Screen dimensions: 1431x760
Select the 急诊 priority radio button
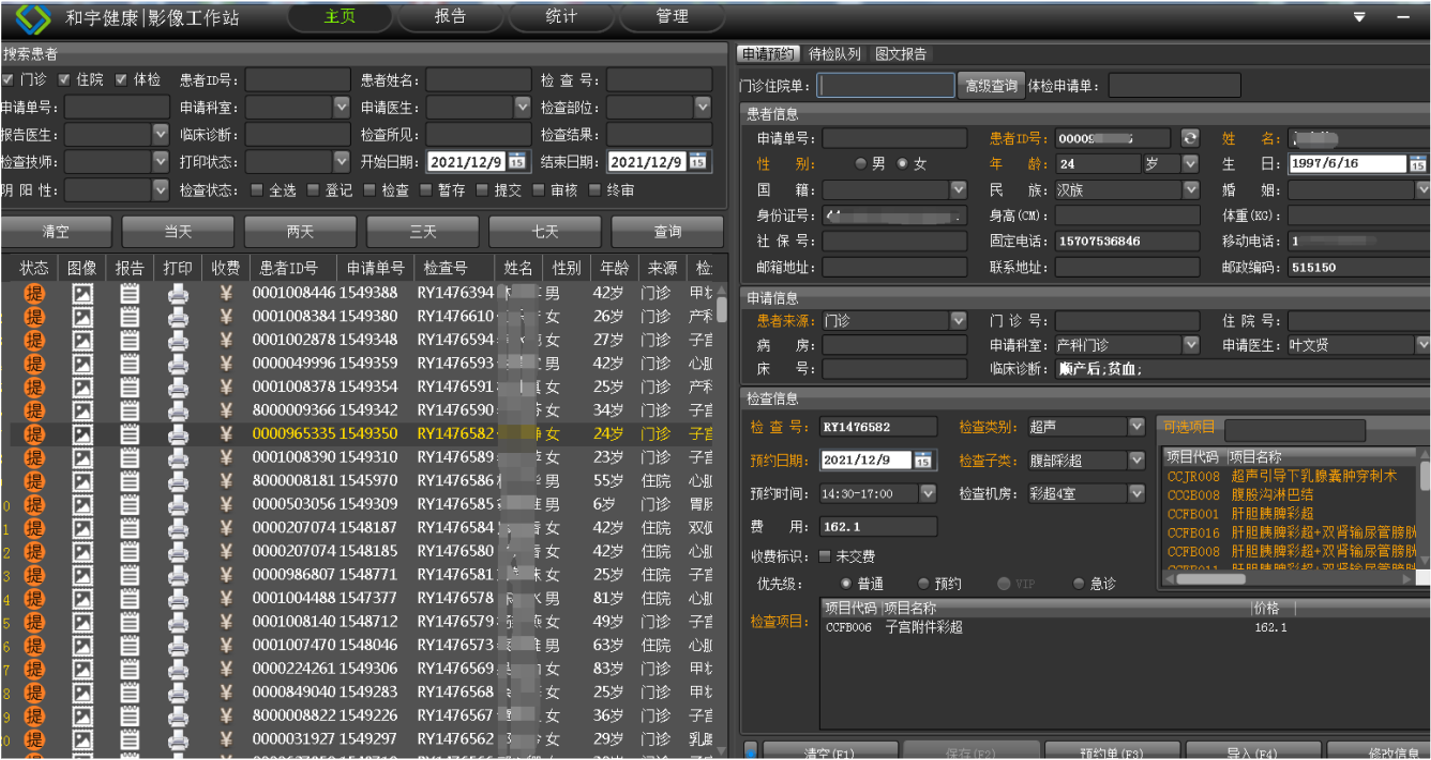point(1079,583)
